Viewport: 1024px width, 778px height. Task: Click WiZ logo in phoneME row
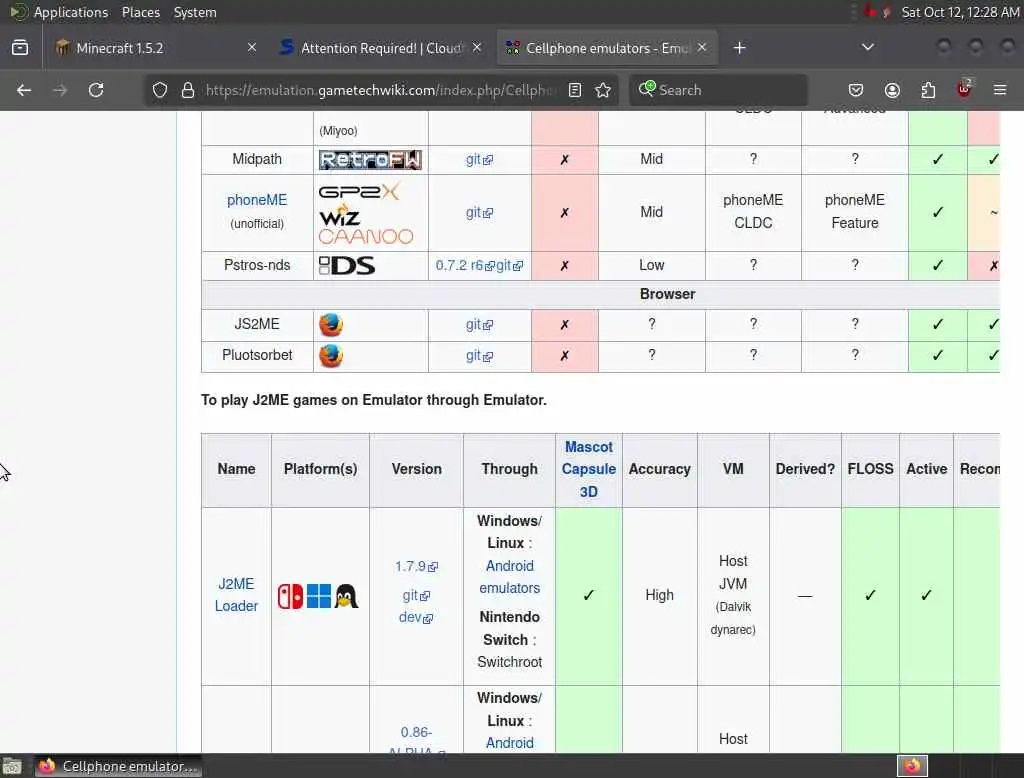coord(340,215)
